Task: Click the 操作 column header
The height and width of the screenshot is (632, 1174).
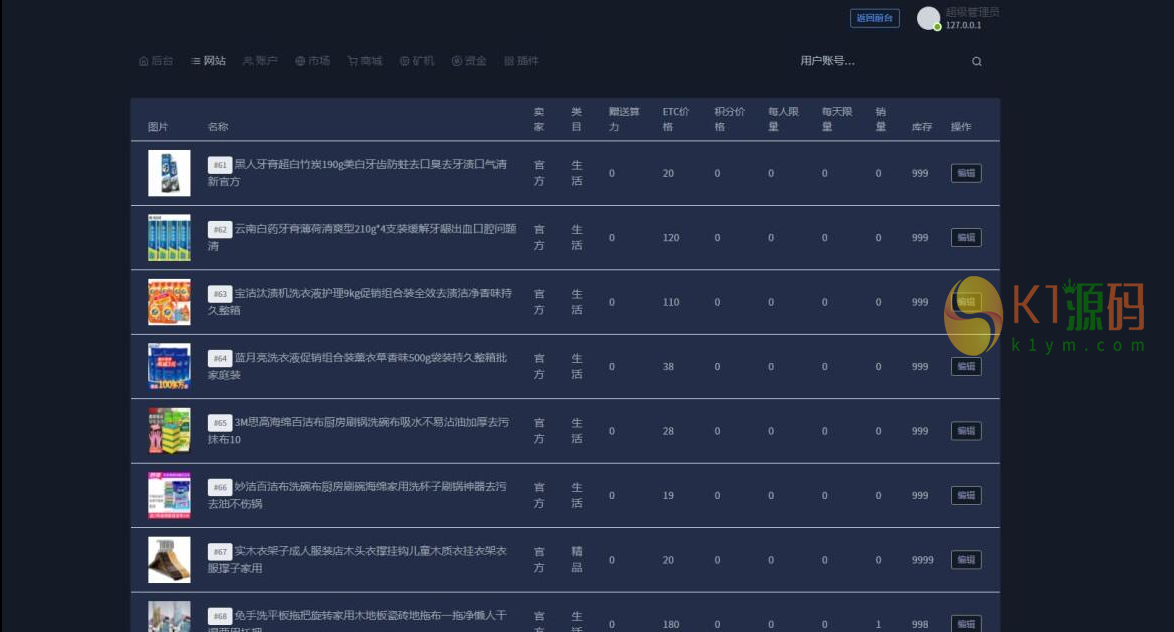Action: (961, 127)
